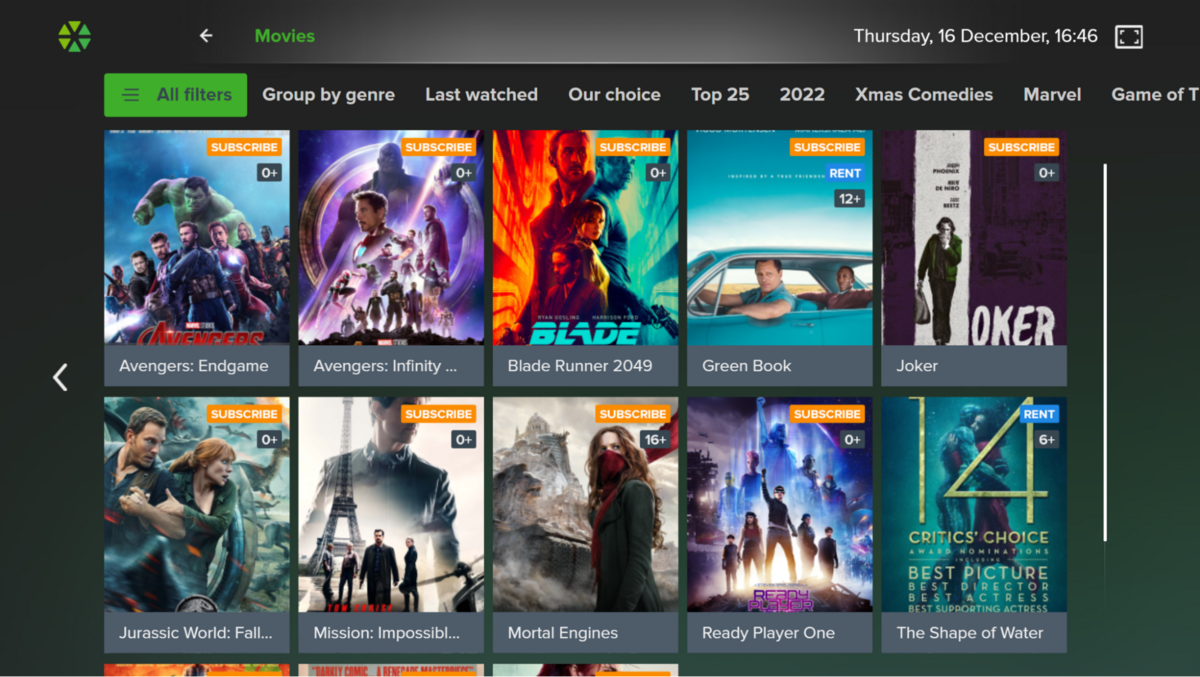This screenshot has width=1200, height=677.
Task: Click the Movies section title
Action: tap(285, 36)
